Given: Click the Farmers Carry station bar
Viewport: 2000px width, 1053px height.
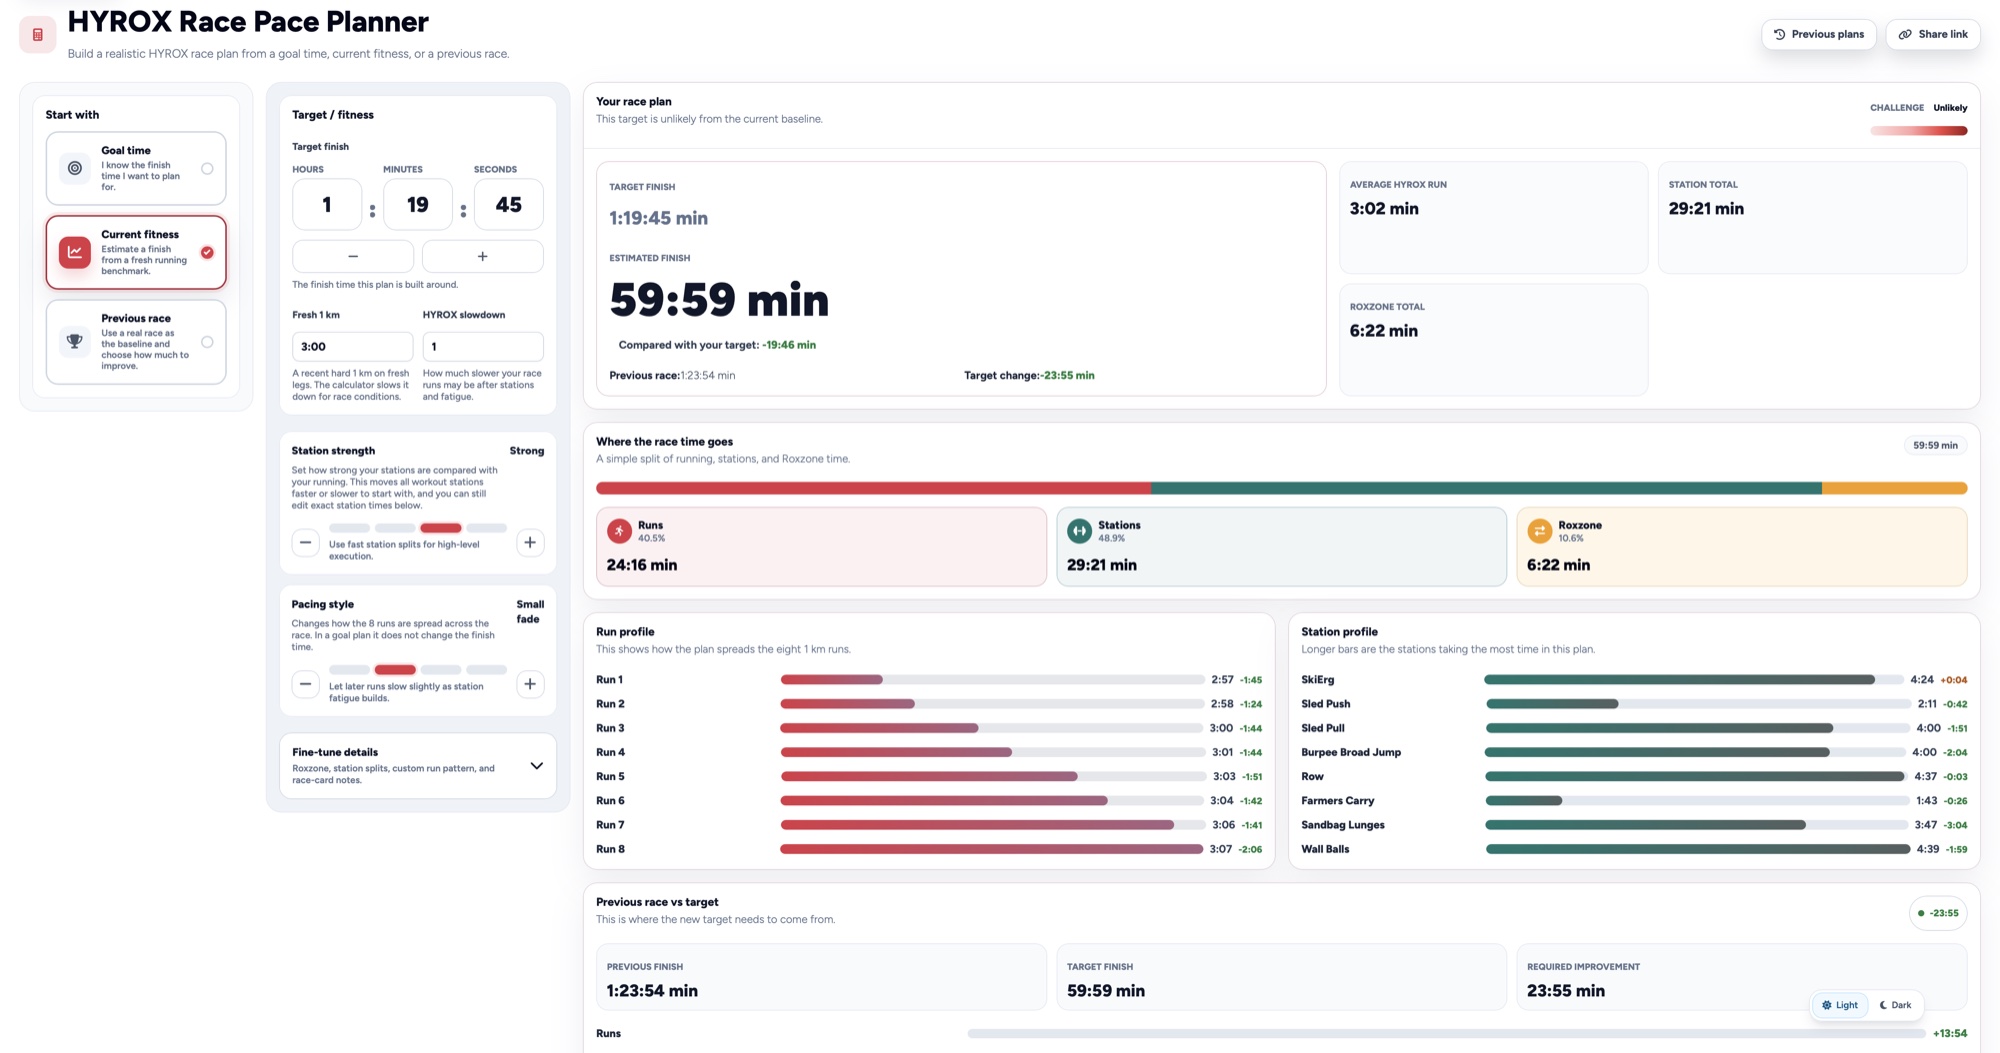Looking at the screenshot, I should coord(1697,800).
